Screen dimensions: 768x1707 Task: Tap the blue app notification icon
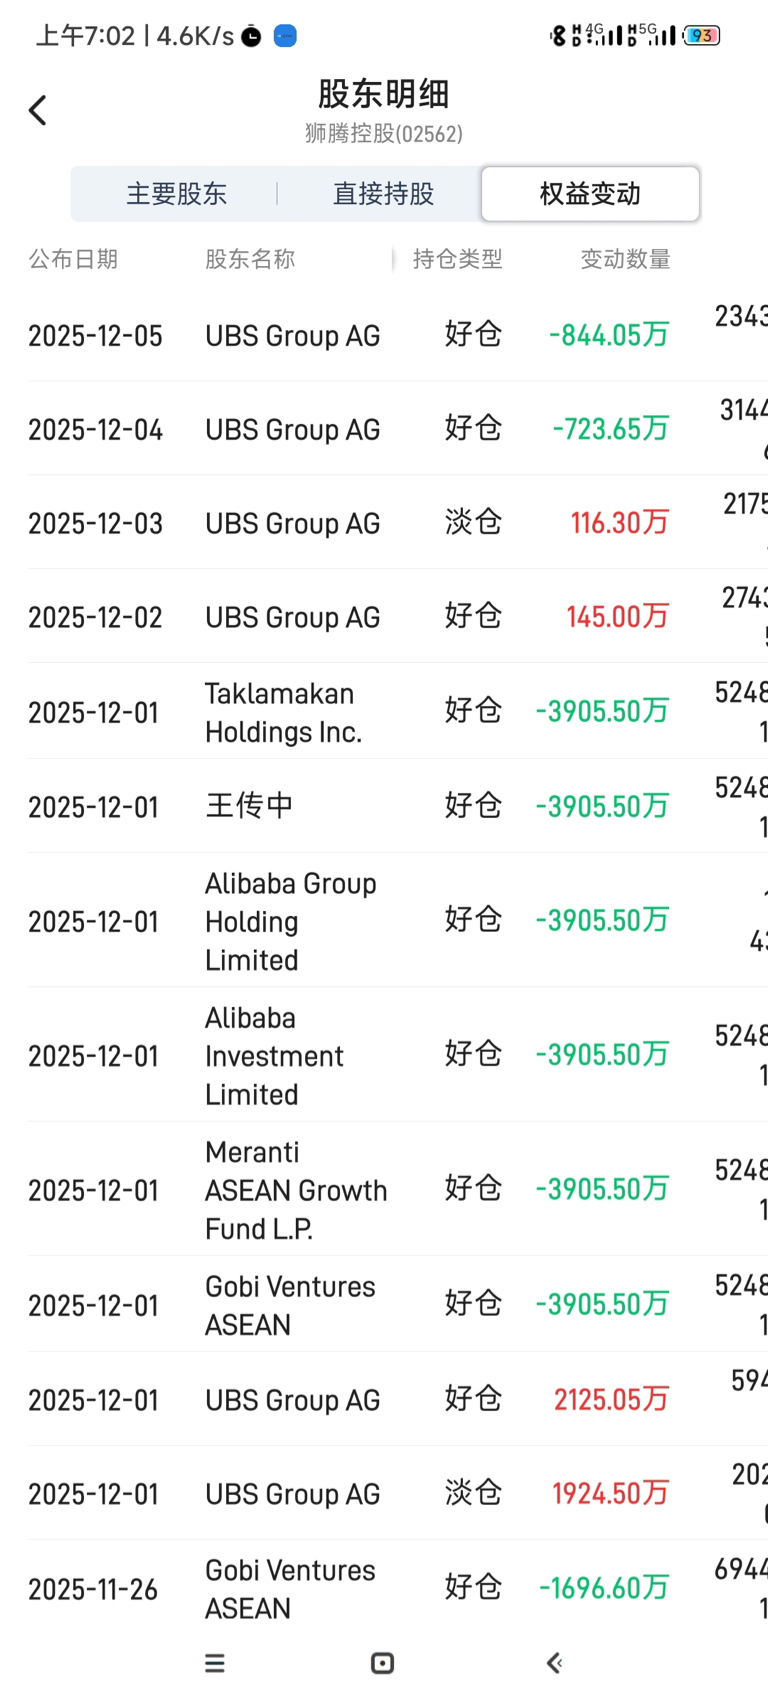(x=285, y=37)
